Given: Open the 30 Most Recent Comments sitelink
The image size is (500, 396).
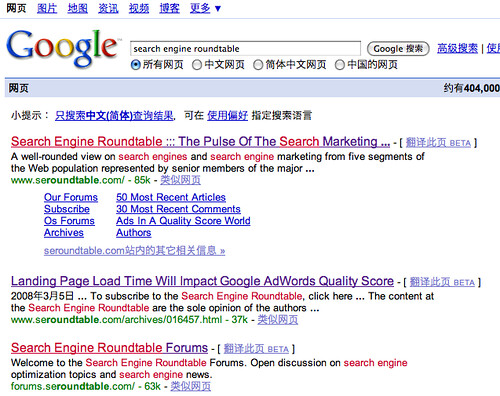Looking at the screenshot, I should [x=178, y=209].
